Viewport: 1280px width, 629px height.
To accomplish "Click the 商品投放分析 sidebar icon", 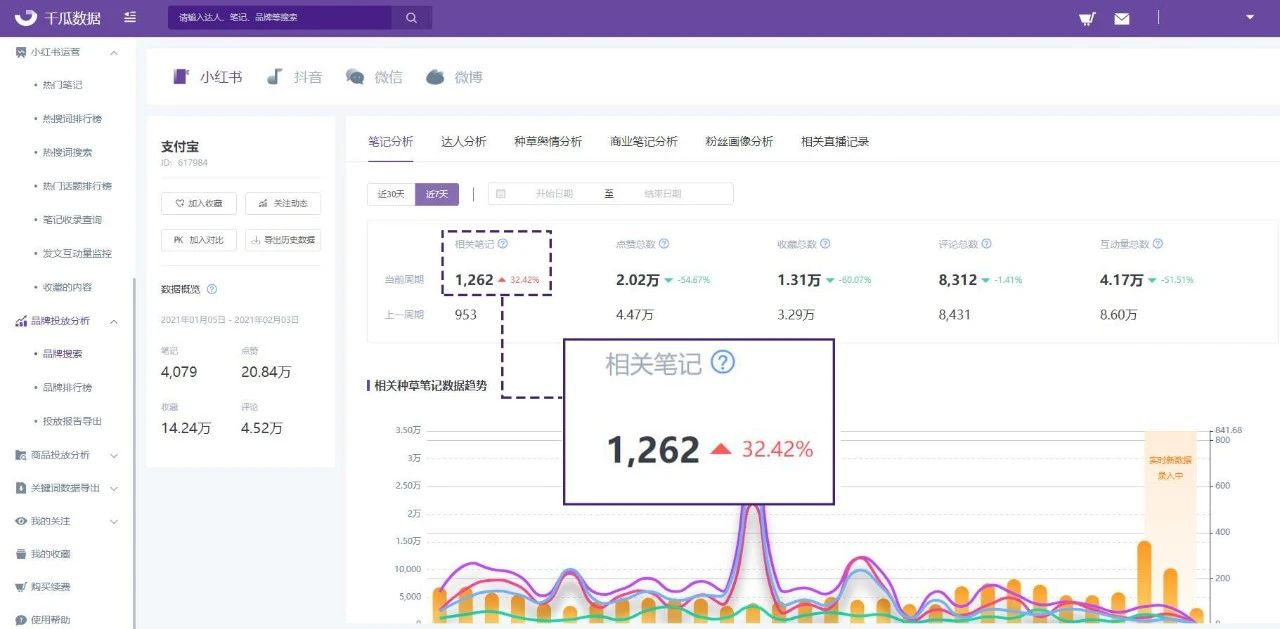I will click(x=21, y=455).
